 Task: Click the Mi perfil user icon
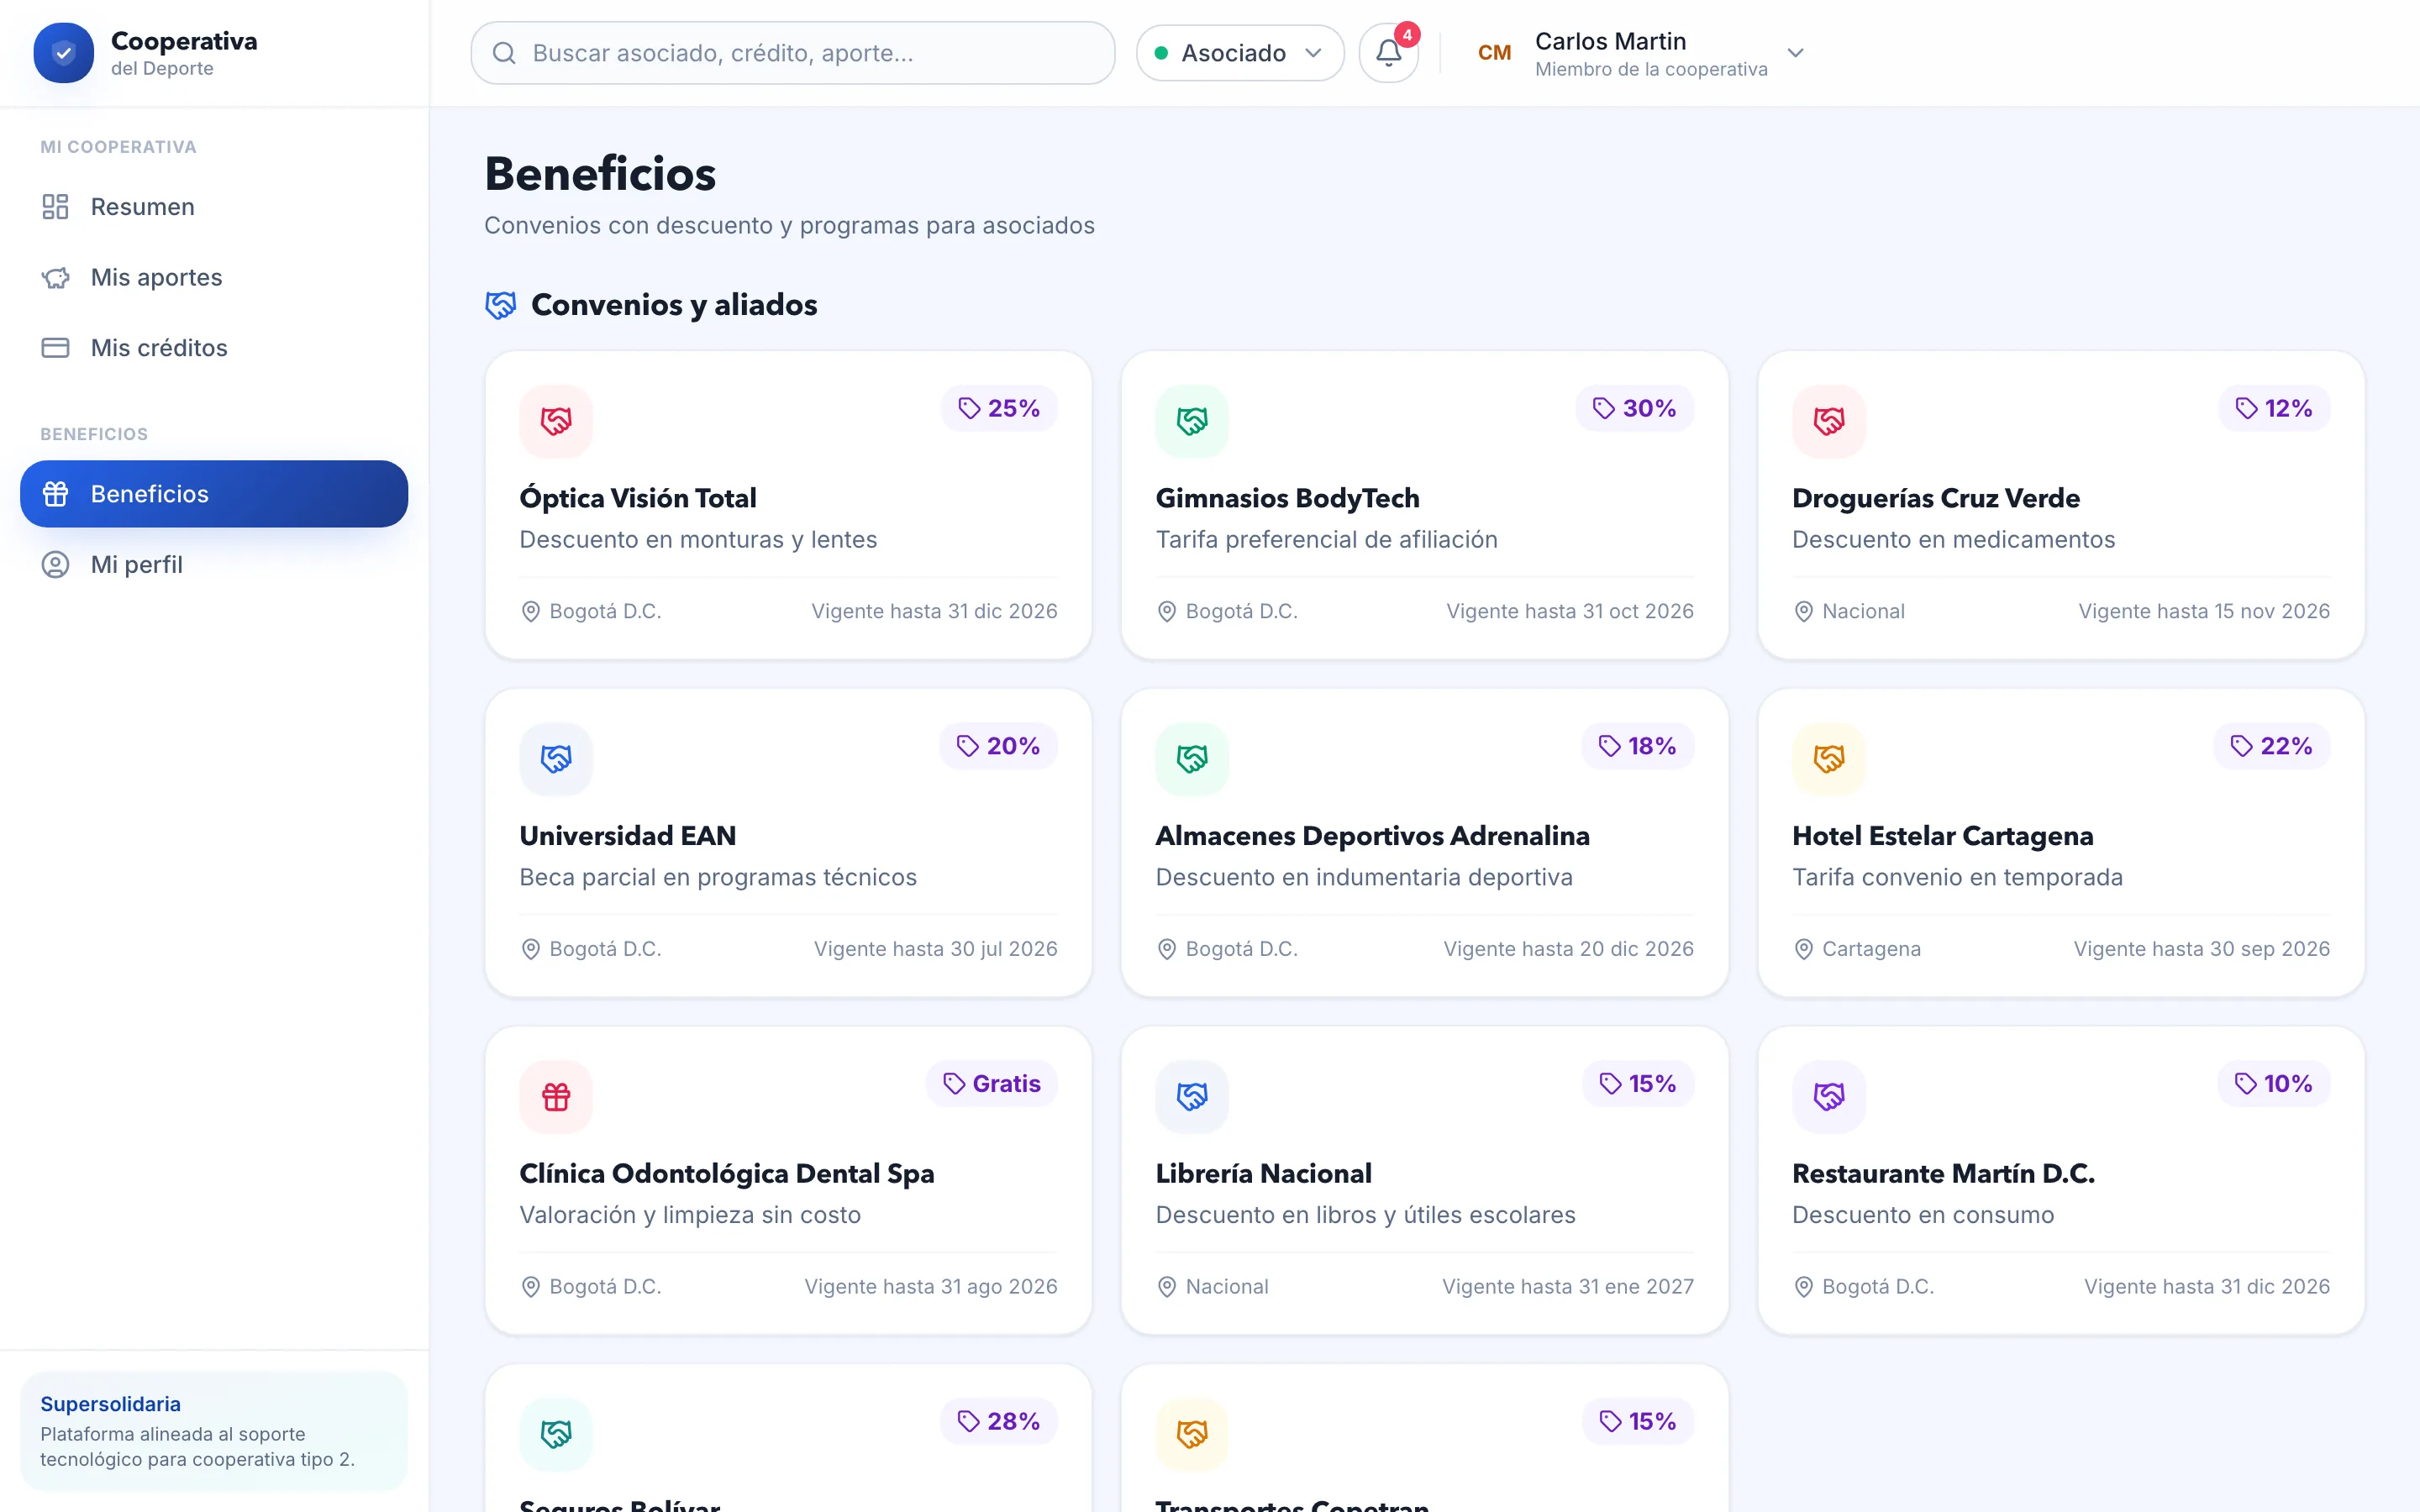click(55, 565)
